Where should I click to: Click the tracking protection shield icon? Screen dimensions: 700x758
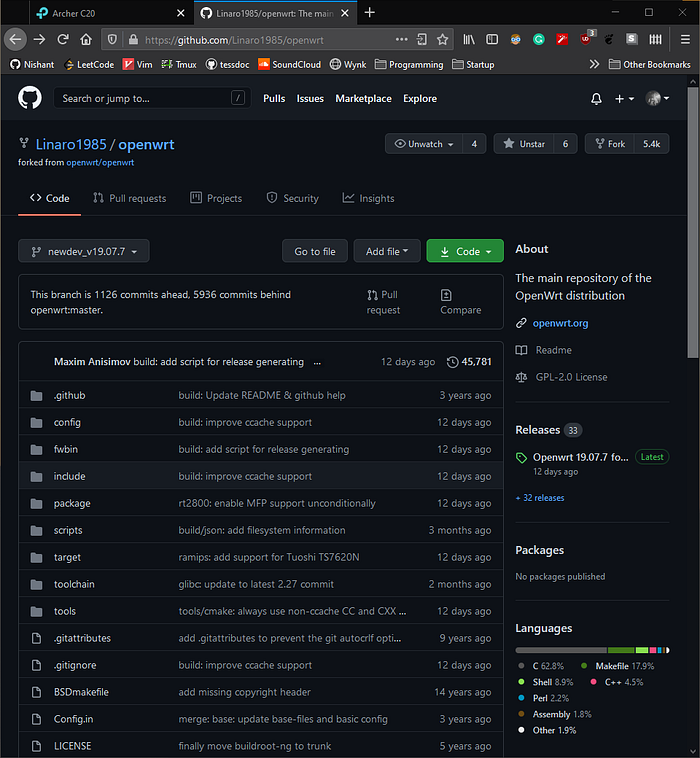click(112, 40)
